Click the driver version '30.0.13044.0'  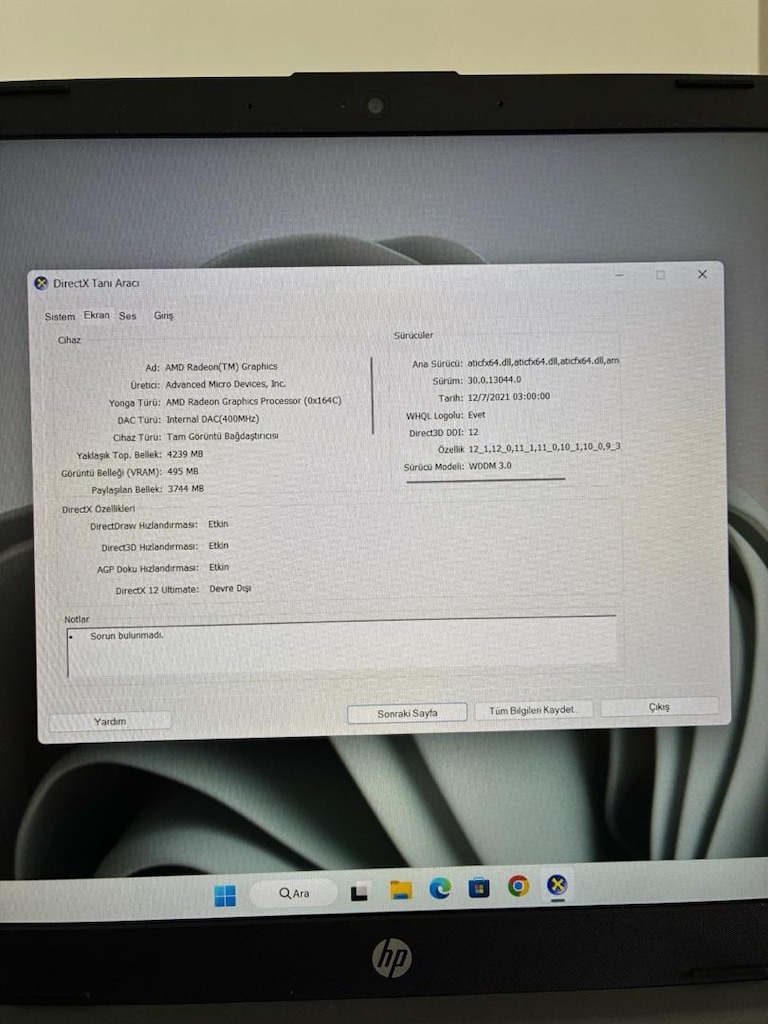[494, 379]
